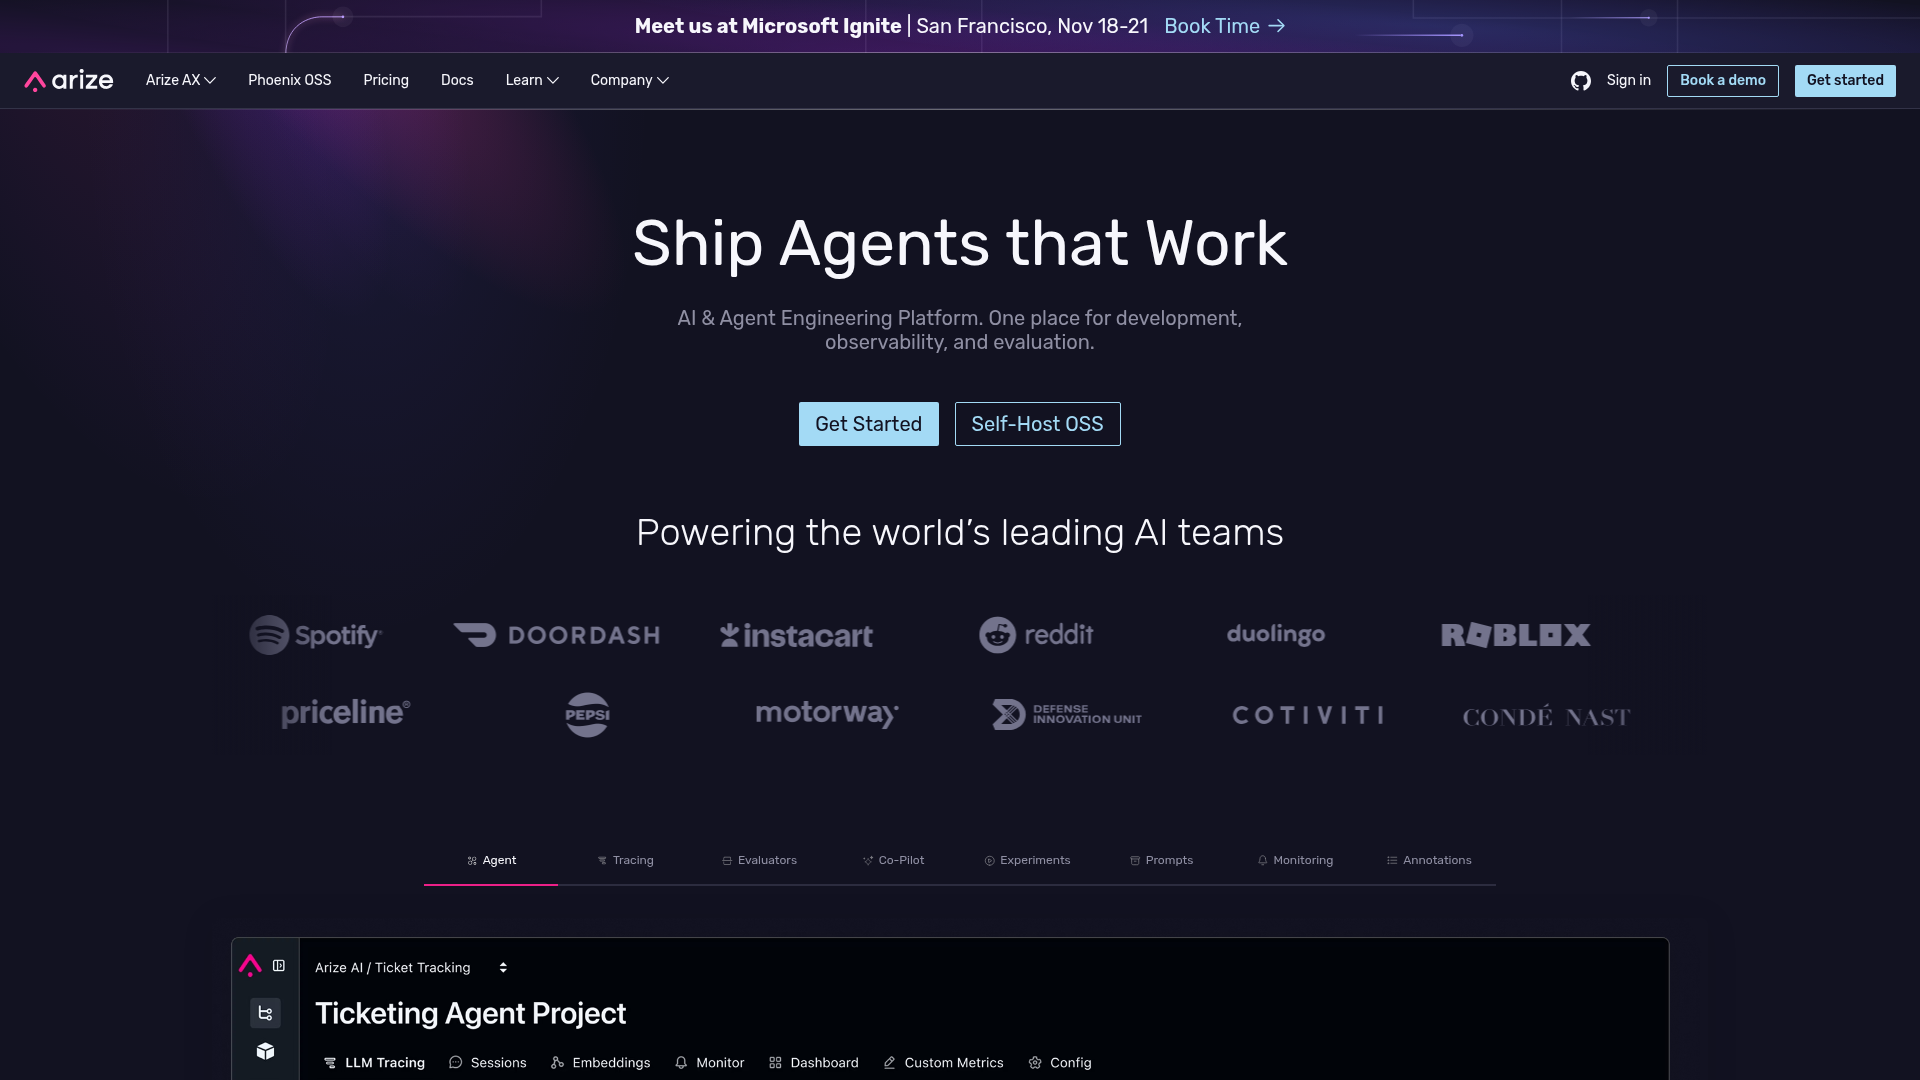Select the Embeddings tool
This screenshot has width=1920, height=1080.
click(x=600, y=1063)
